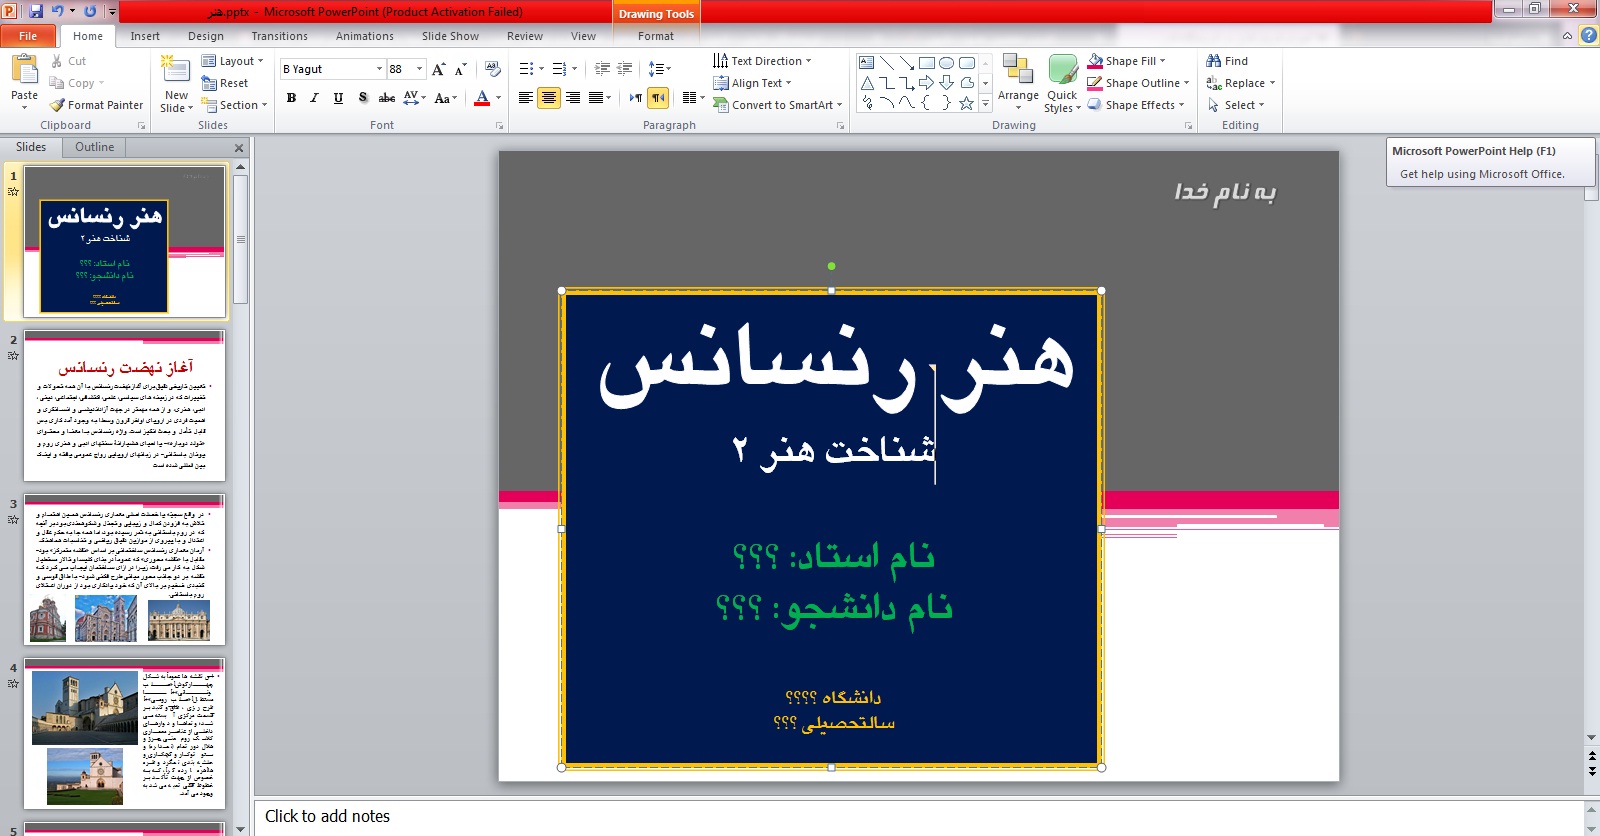Viewport: 1600px width, 836px height.
Task: Expand the Shape Fill dropdown
Action: click(x=1162, y=61)
